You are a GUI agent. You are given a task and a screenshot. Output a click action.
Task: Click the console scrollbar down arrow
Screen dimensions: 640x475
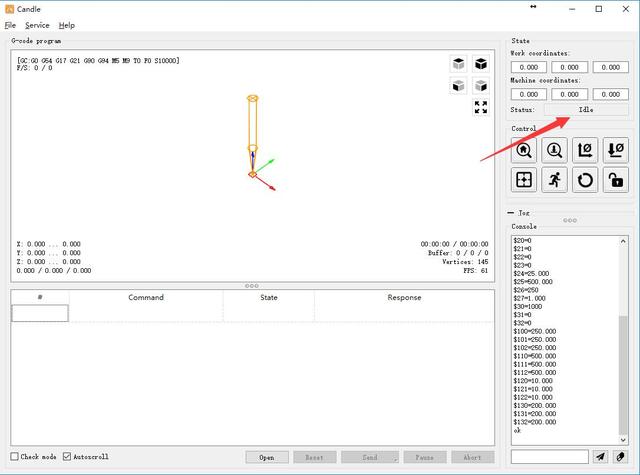623,440
